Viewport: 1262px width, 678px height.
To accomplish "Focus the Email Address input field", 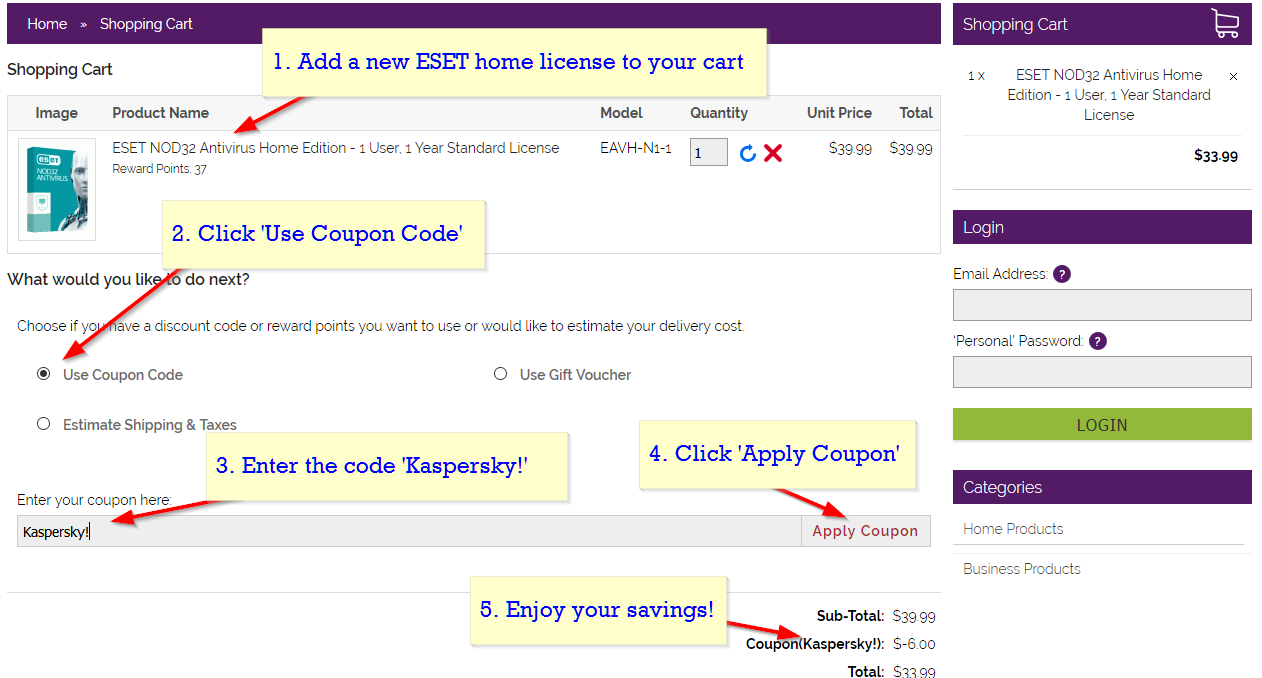I will coord(1101,305).
